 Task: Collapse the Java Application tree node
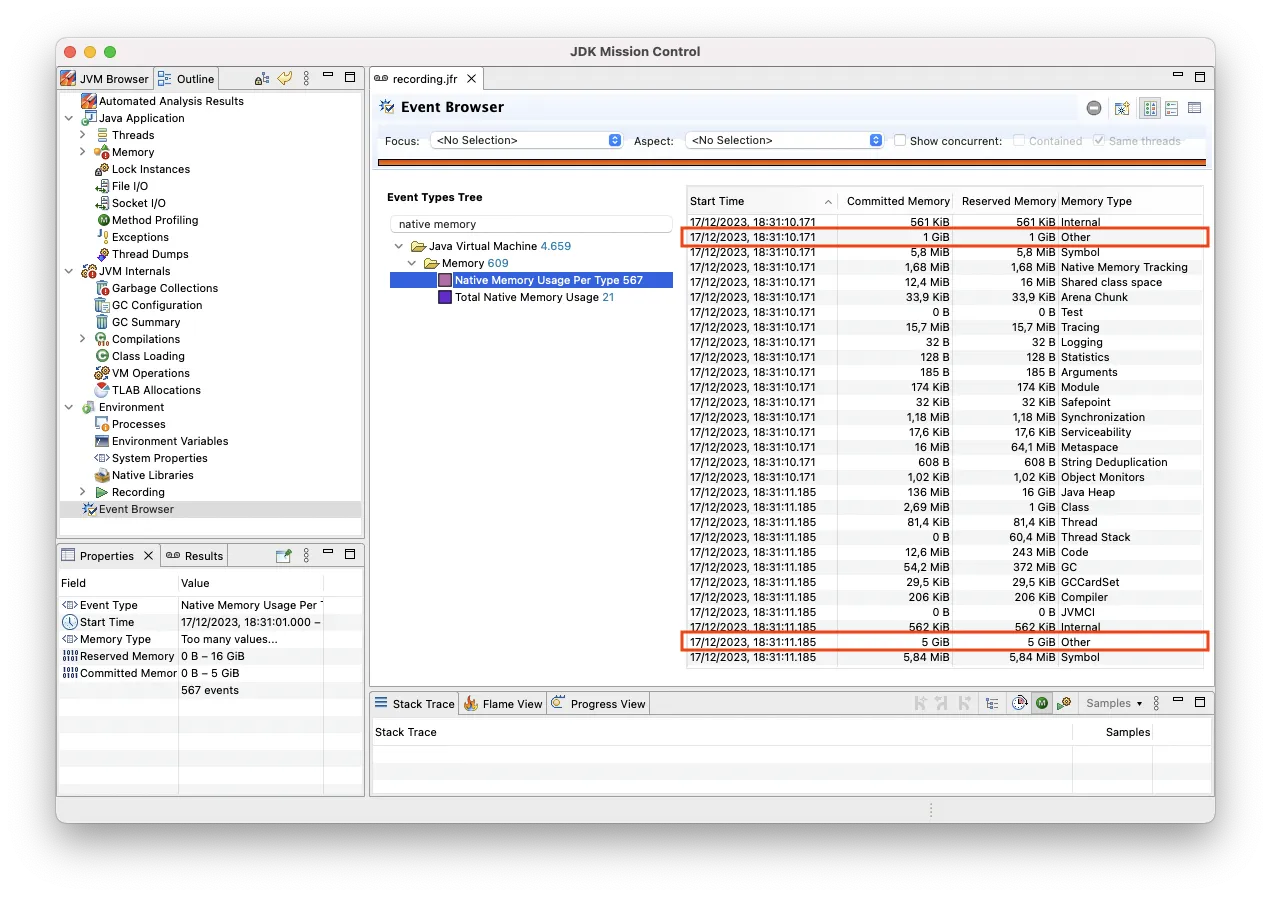click(x=69, y=118)
